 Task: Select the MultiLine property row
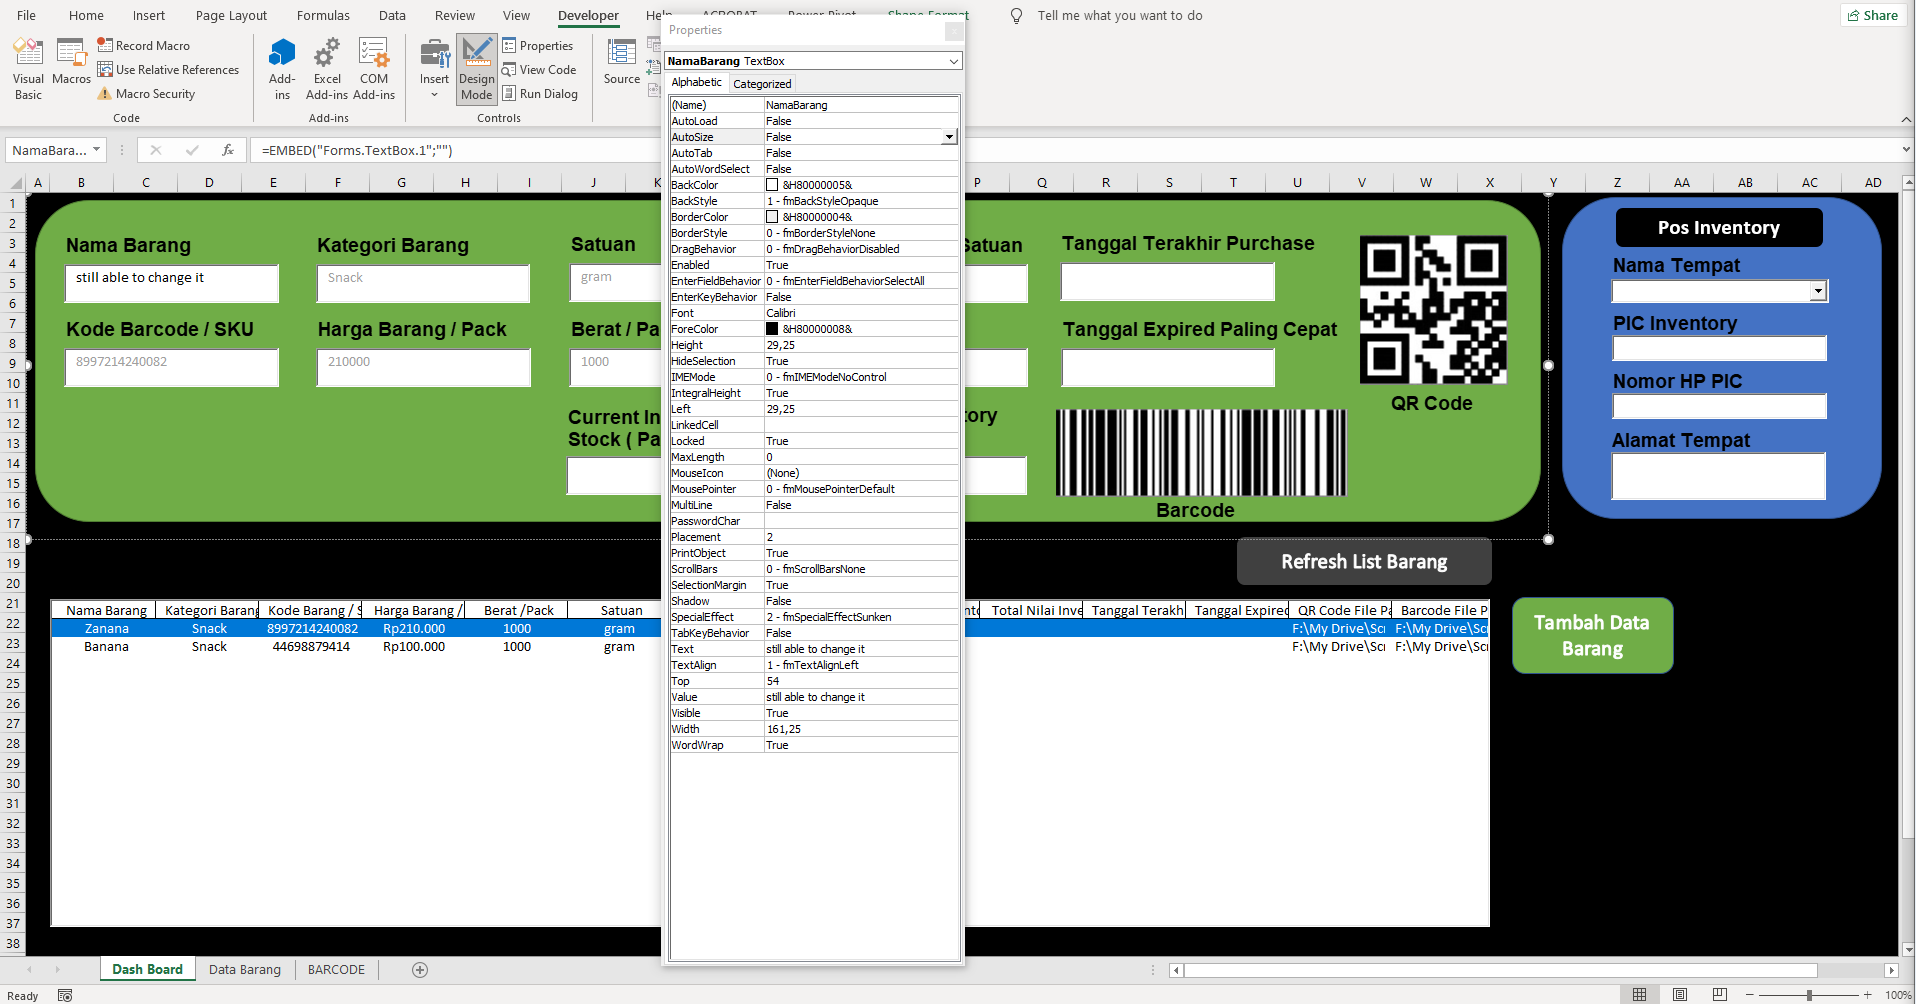coord(814,505)
